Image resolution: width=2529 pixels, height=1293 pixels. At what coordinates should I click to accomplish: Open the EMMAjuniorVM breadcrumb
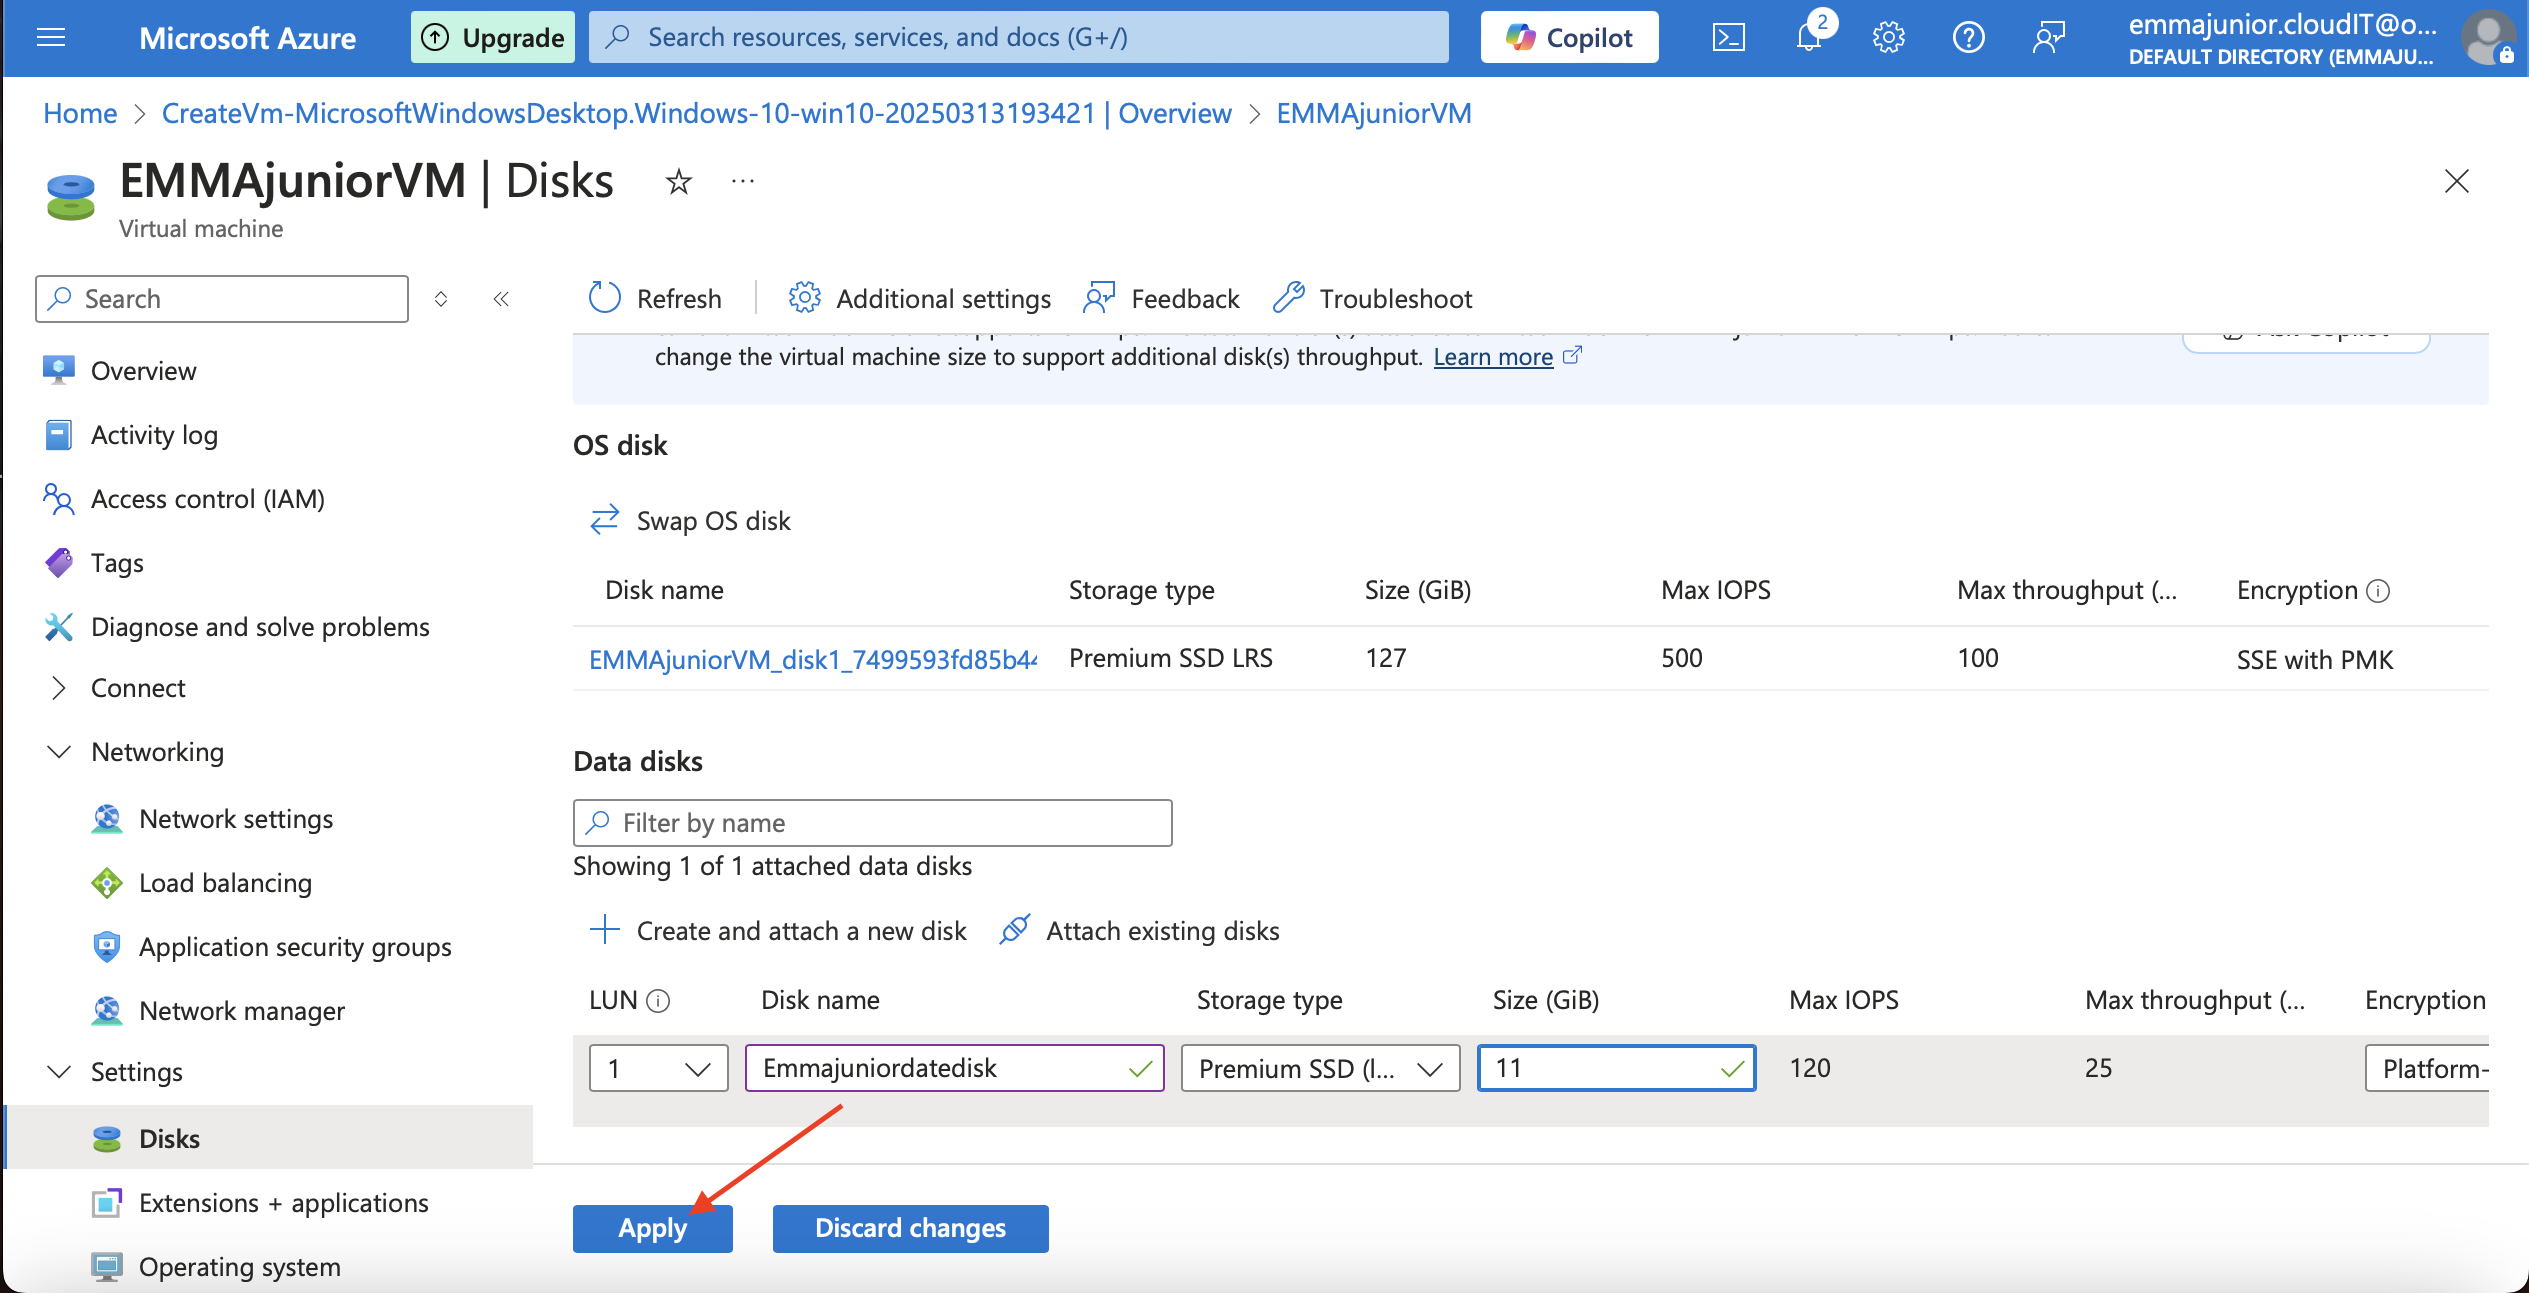point(1373,113)
